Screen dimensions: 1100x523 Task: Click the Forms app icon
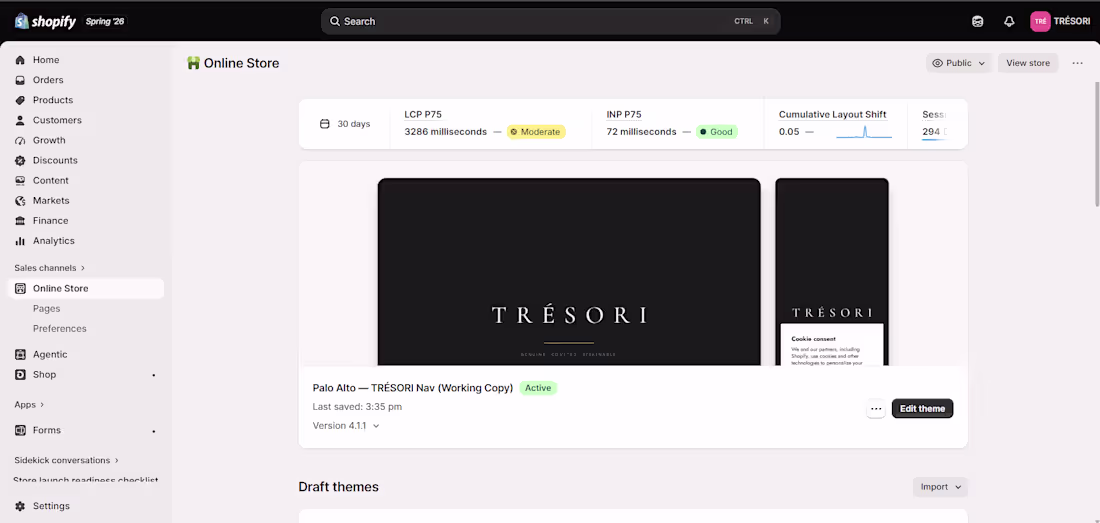20,430
